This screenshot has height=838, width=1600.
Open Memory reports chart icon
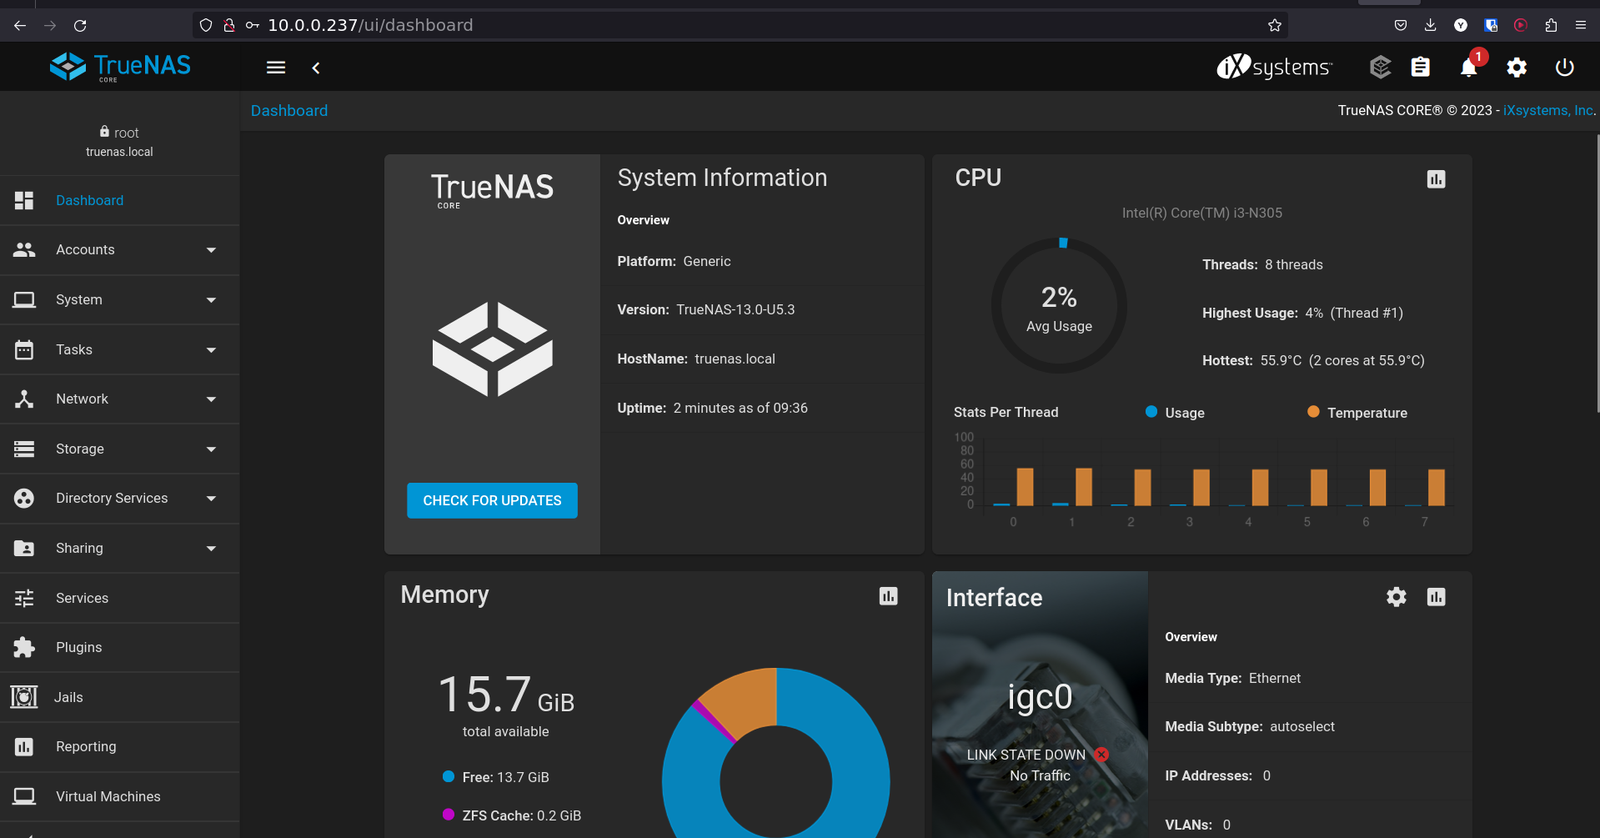coord(888,596)
